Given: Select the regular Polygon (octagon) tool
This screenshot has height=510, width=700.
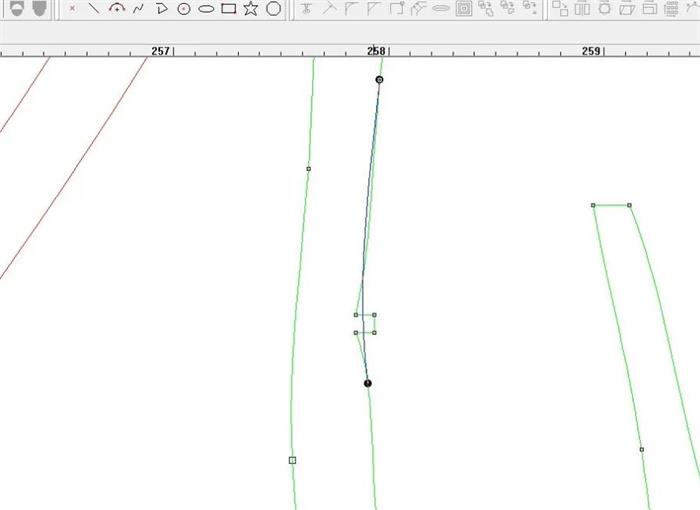Looking at the screenshot, I should [273, 8].
